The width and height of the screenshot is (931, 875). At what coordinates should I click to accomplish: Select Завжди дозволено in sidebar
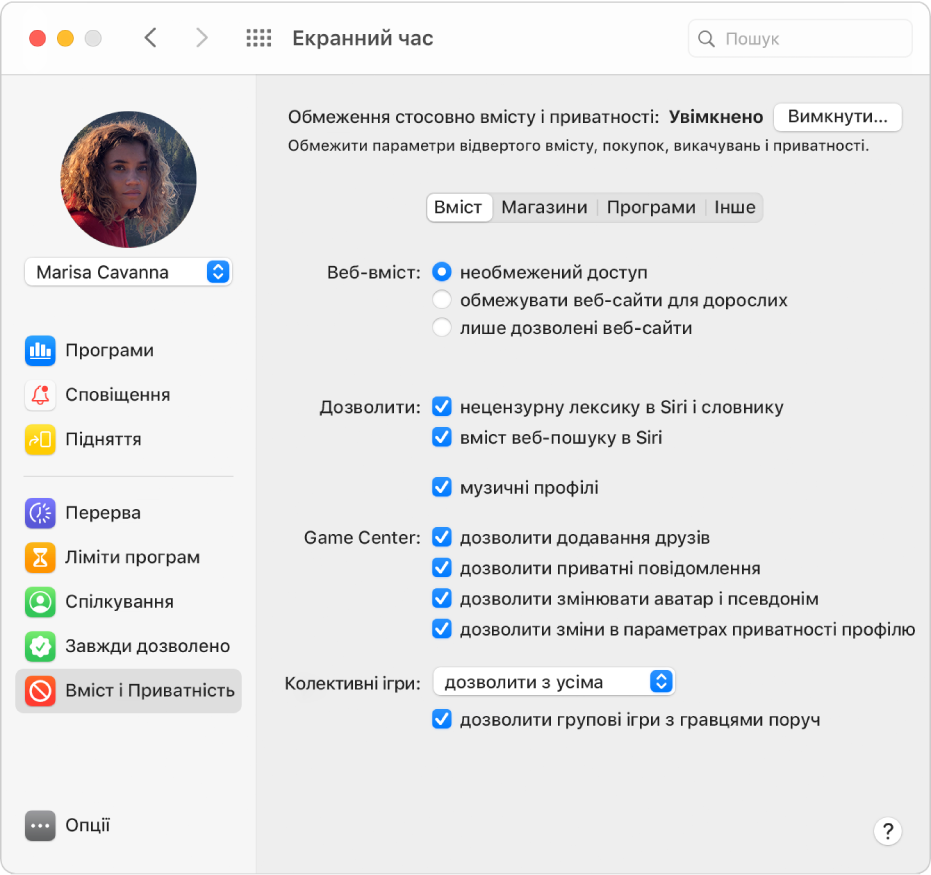[129, 646]
